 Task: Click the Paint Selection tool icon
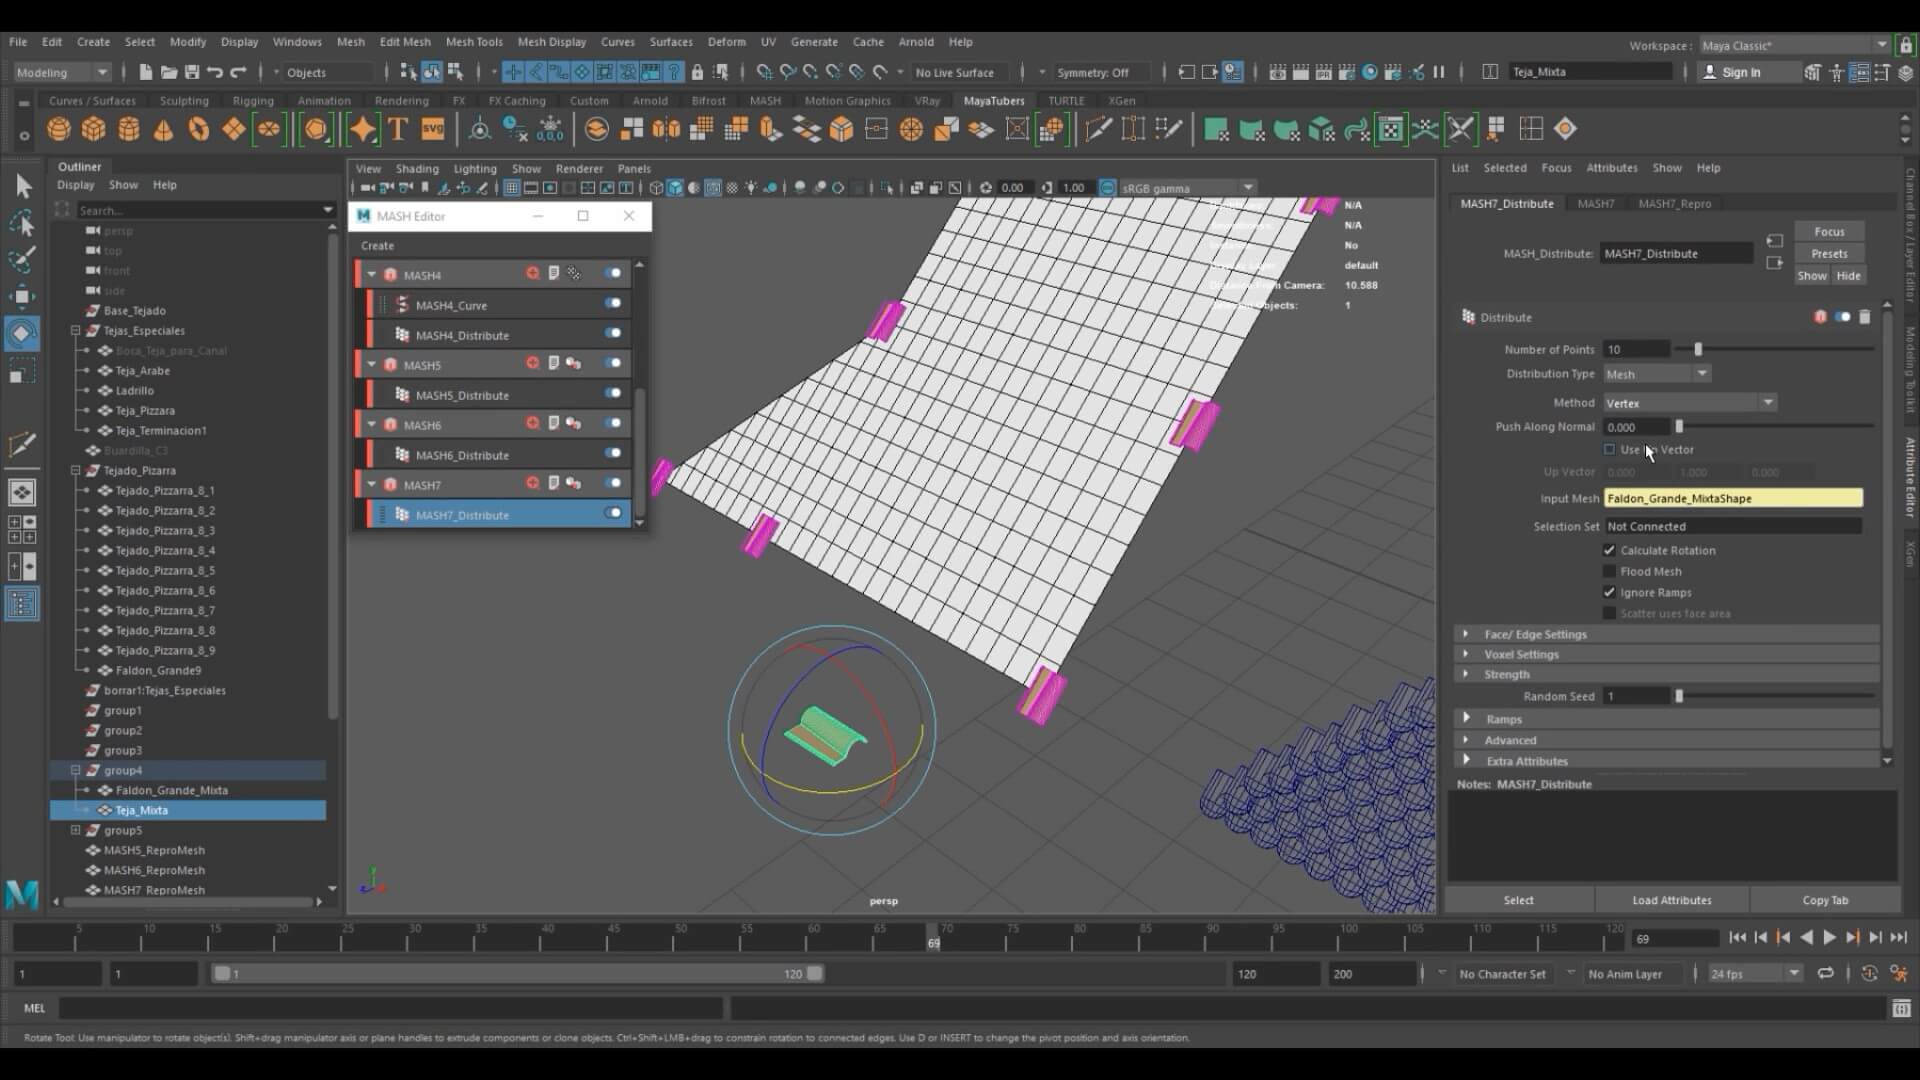pyautogui.click(x=22, y=260)
